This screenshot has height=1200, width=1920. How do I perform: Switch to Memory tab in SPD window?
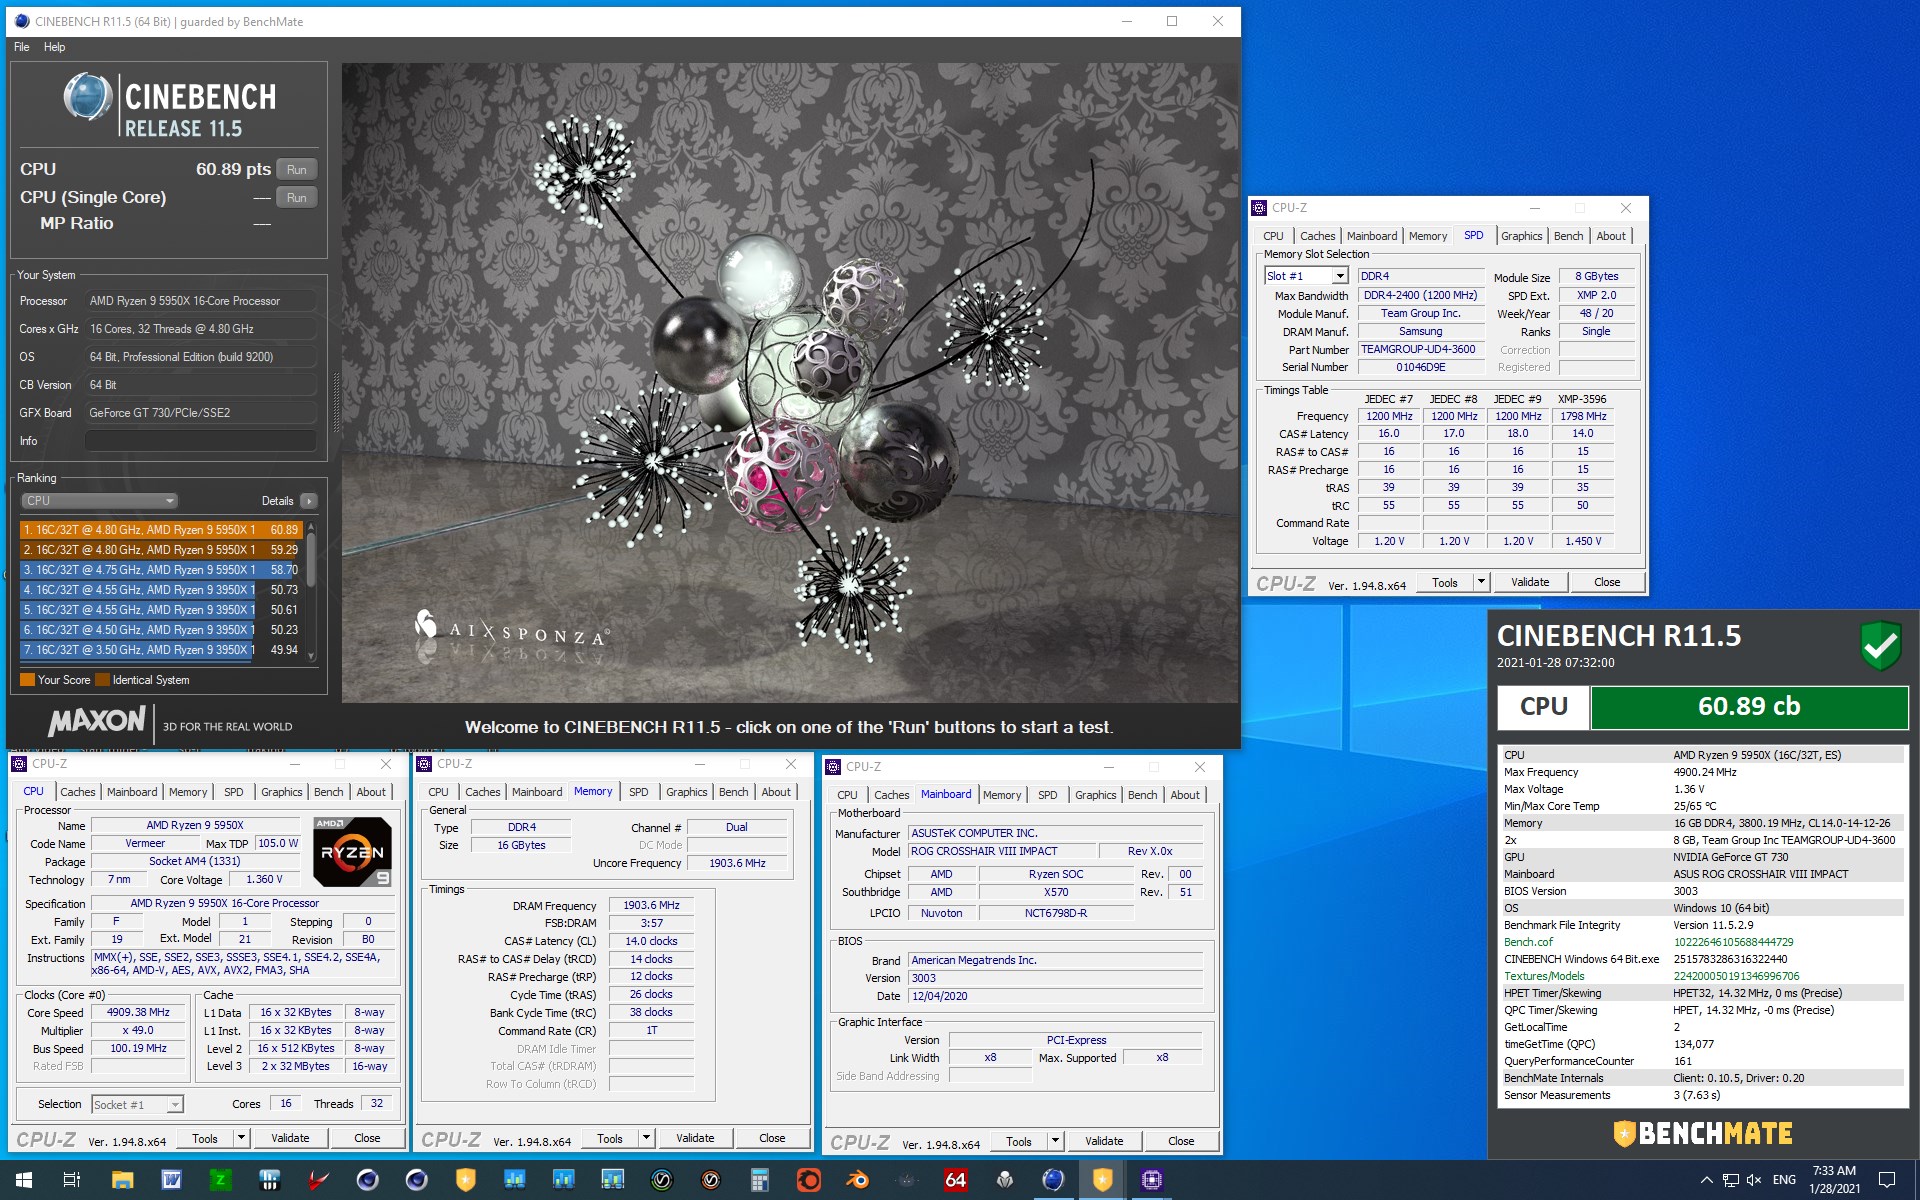click(x=1427, y=236)
